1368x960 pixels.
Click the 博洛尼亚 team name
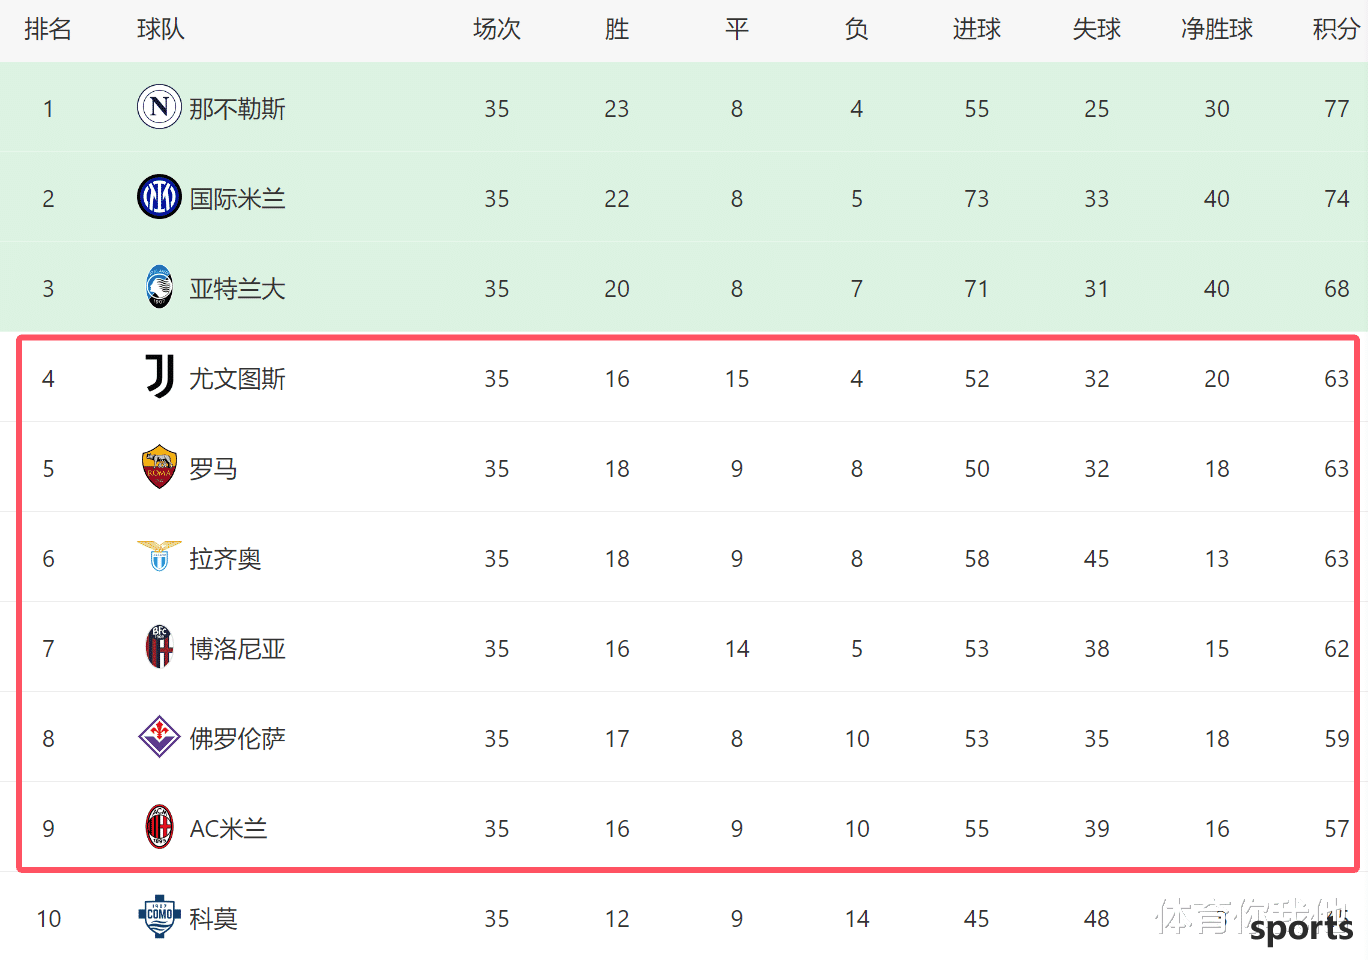pyautogui.click(x=237, y=648)
